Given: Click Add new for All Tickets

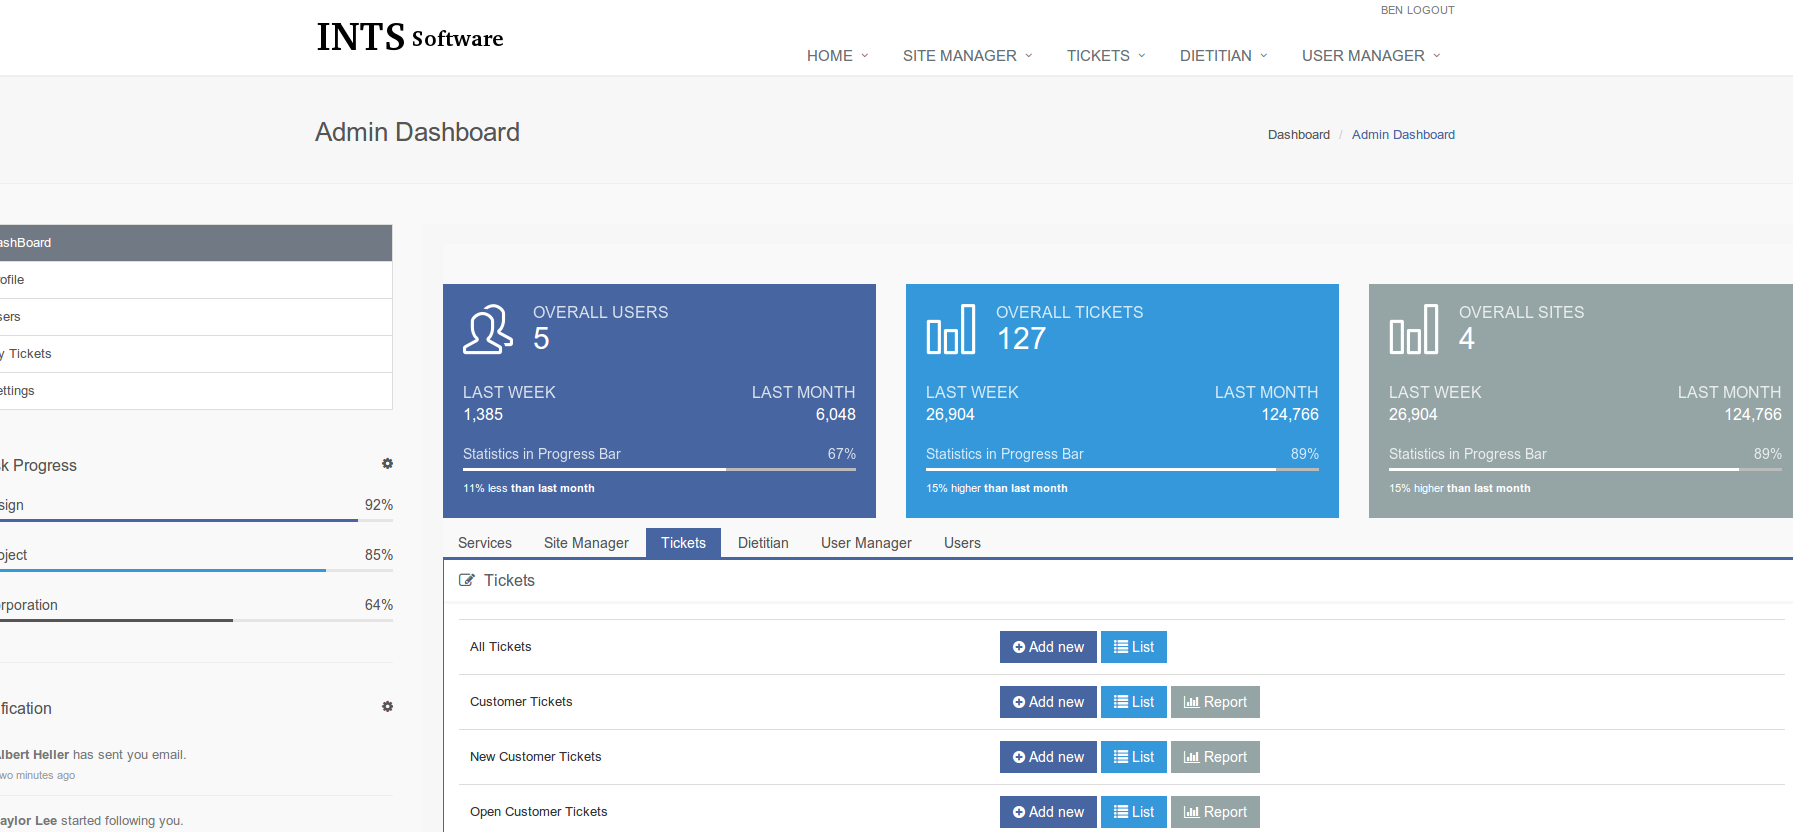Looking at the screenshot, I should pos(1048,647).
